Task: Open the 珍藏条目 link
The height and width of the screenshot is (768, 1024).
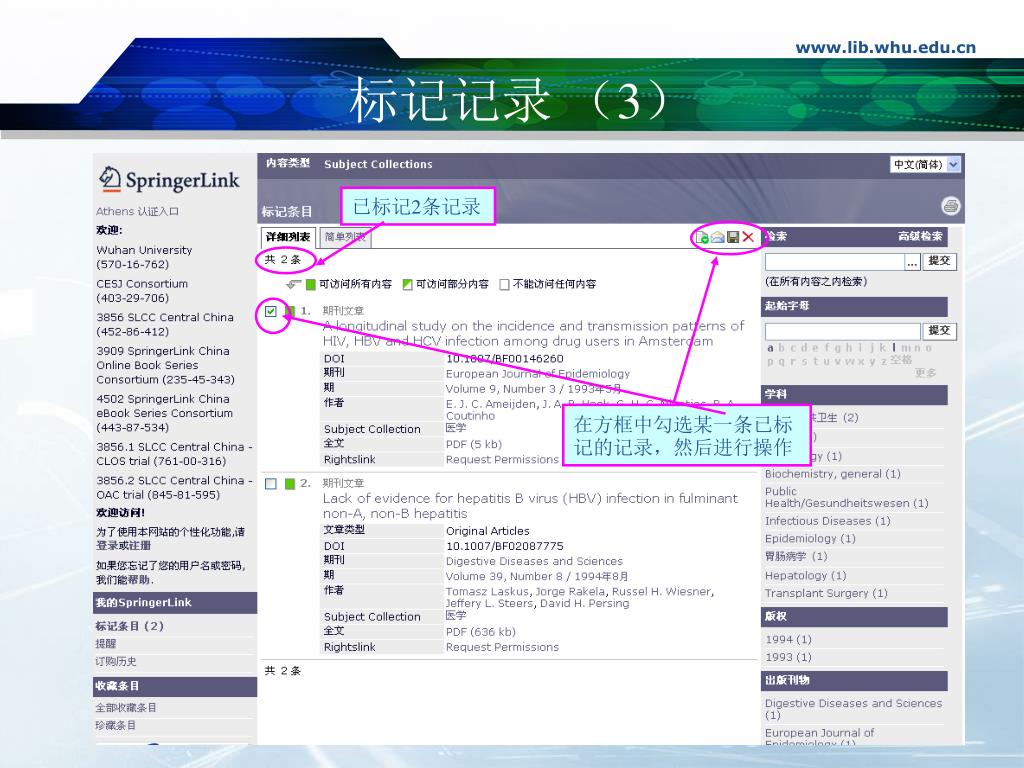Action: (x=116, y=725)
